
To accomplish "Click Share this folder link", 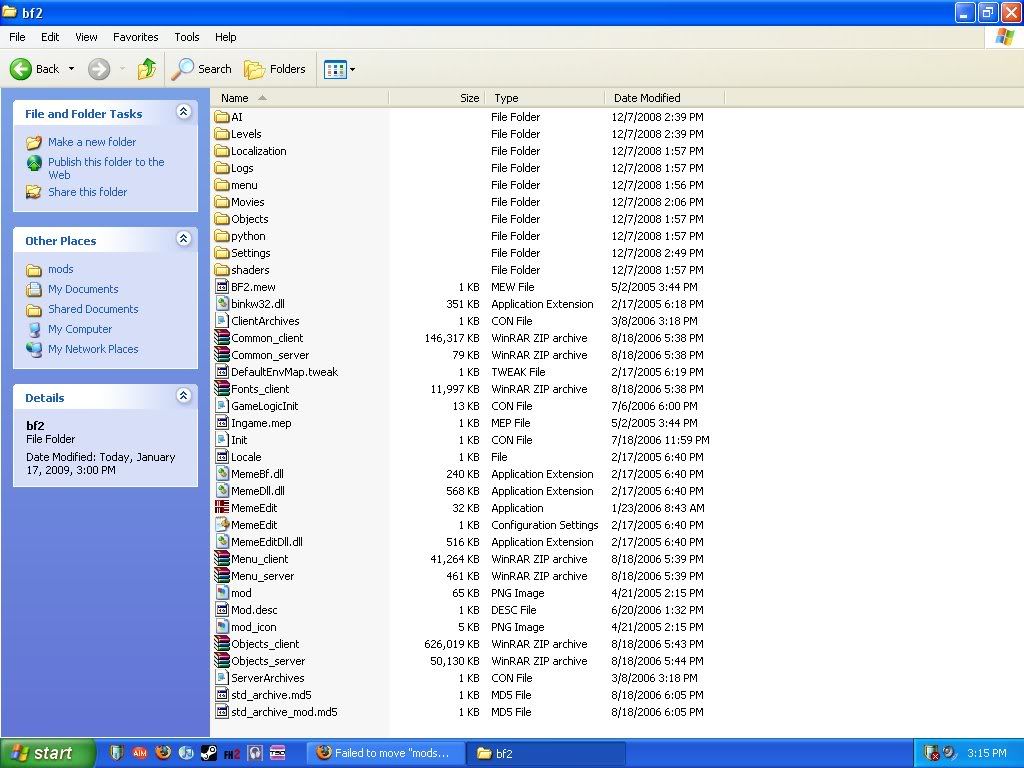I will [88, 192].
